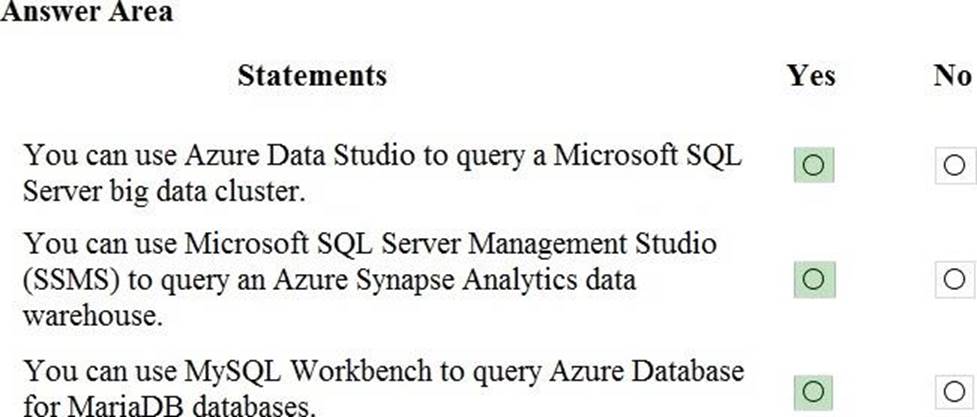
Task: Mark No for the MySQL Workbench statement
Action: 954,390
